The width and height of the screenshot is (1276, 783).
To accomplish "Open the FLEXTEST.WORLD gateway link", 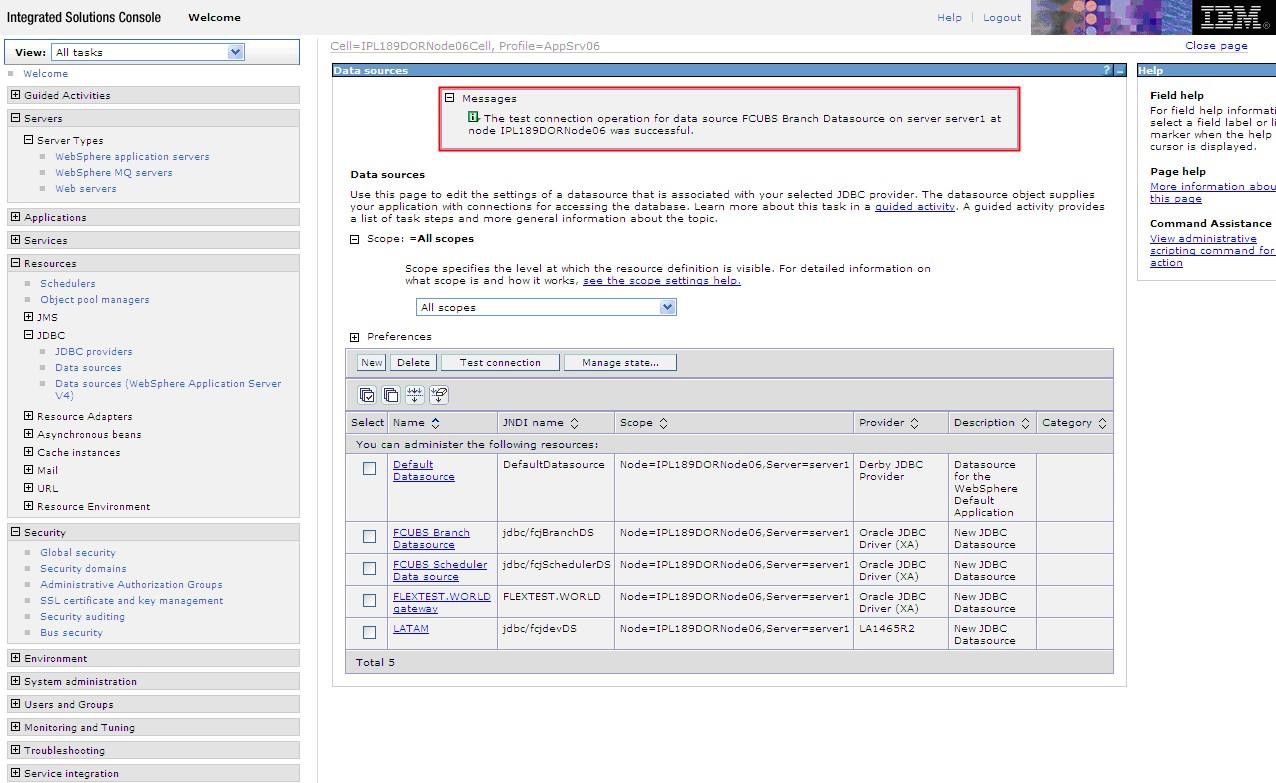I will pyautogui.click(x=441, y=602).
